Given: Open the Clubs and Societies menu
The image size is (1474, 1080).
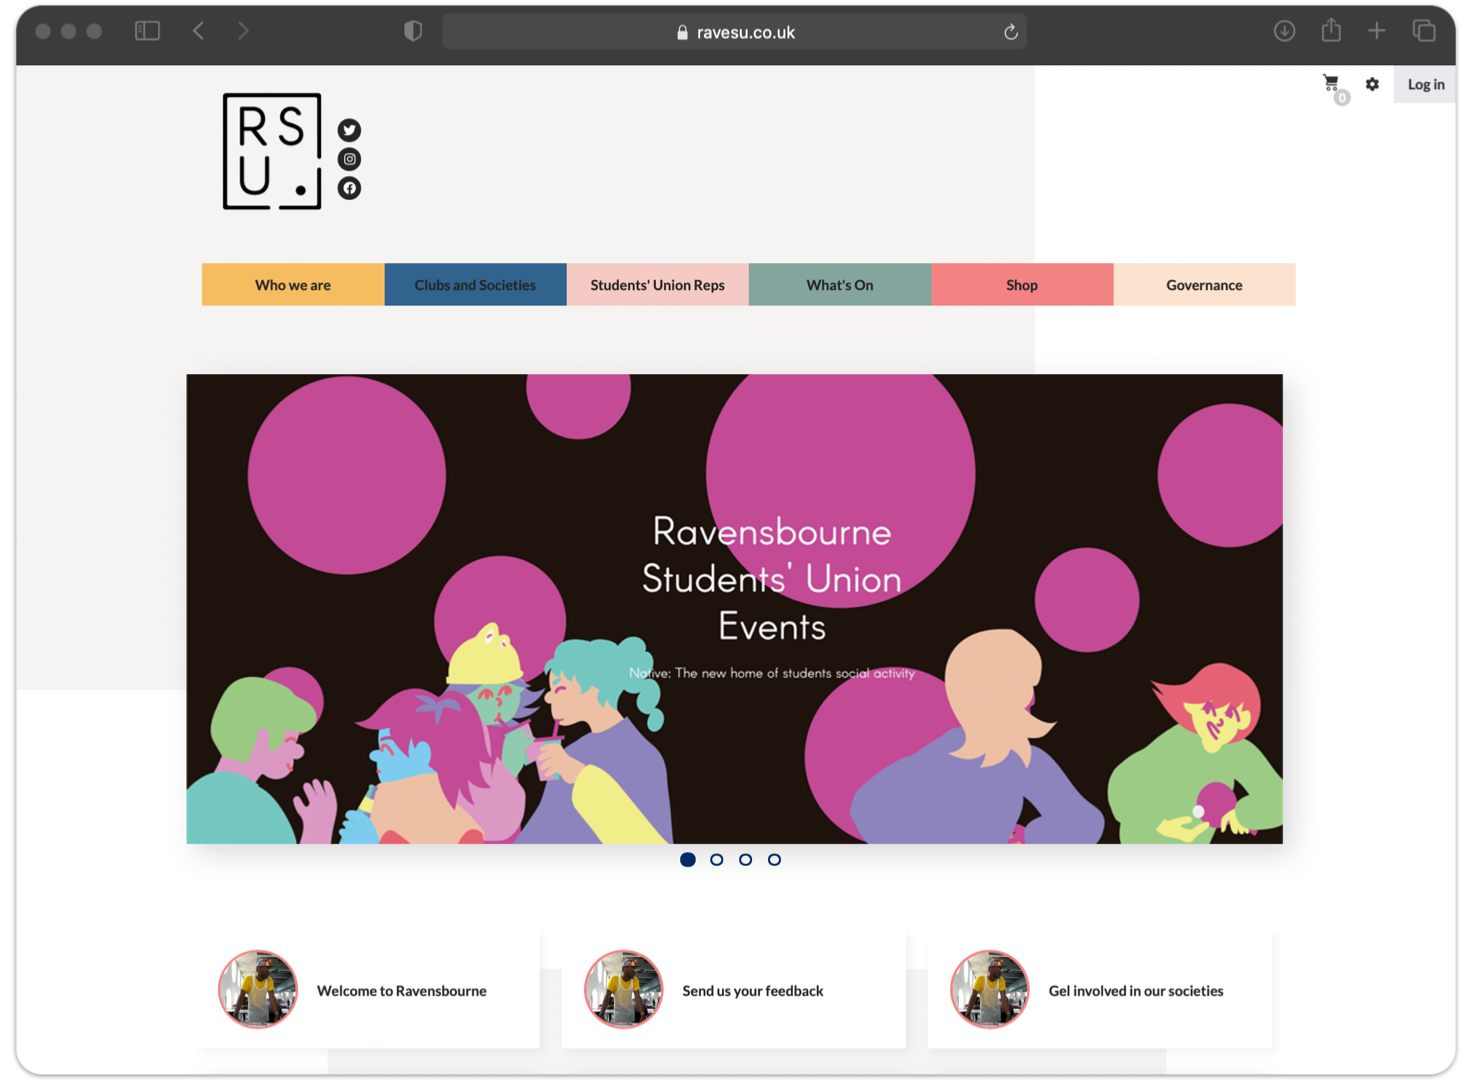Looking at the screenshot, I should coord(475,285).
